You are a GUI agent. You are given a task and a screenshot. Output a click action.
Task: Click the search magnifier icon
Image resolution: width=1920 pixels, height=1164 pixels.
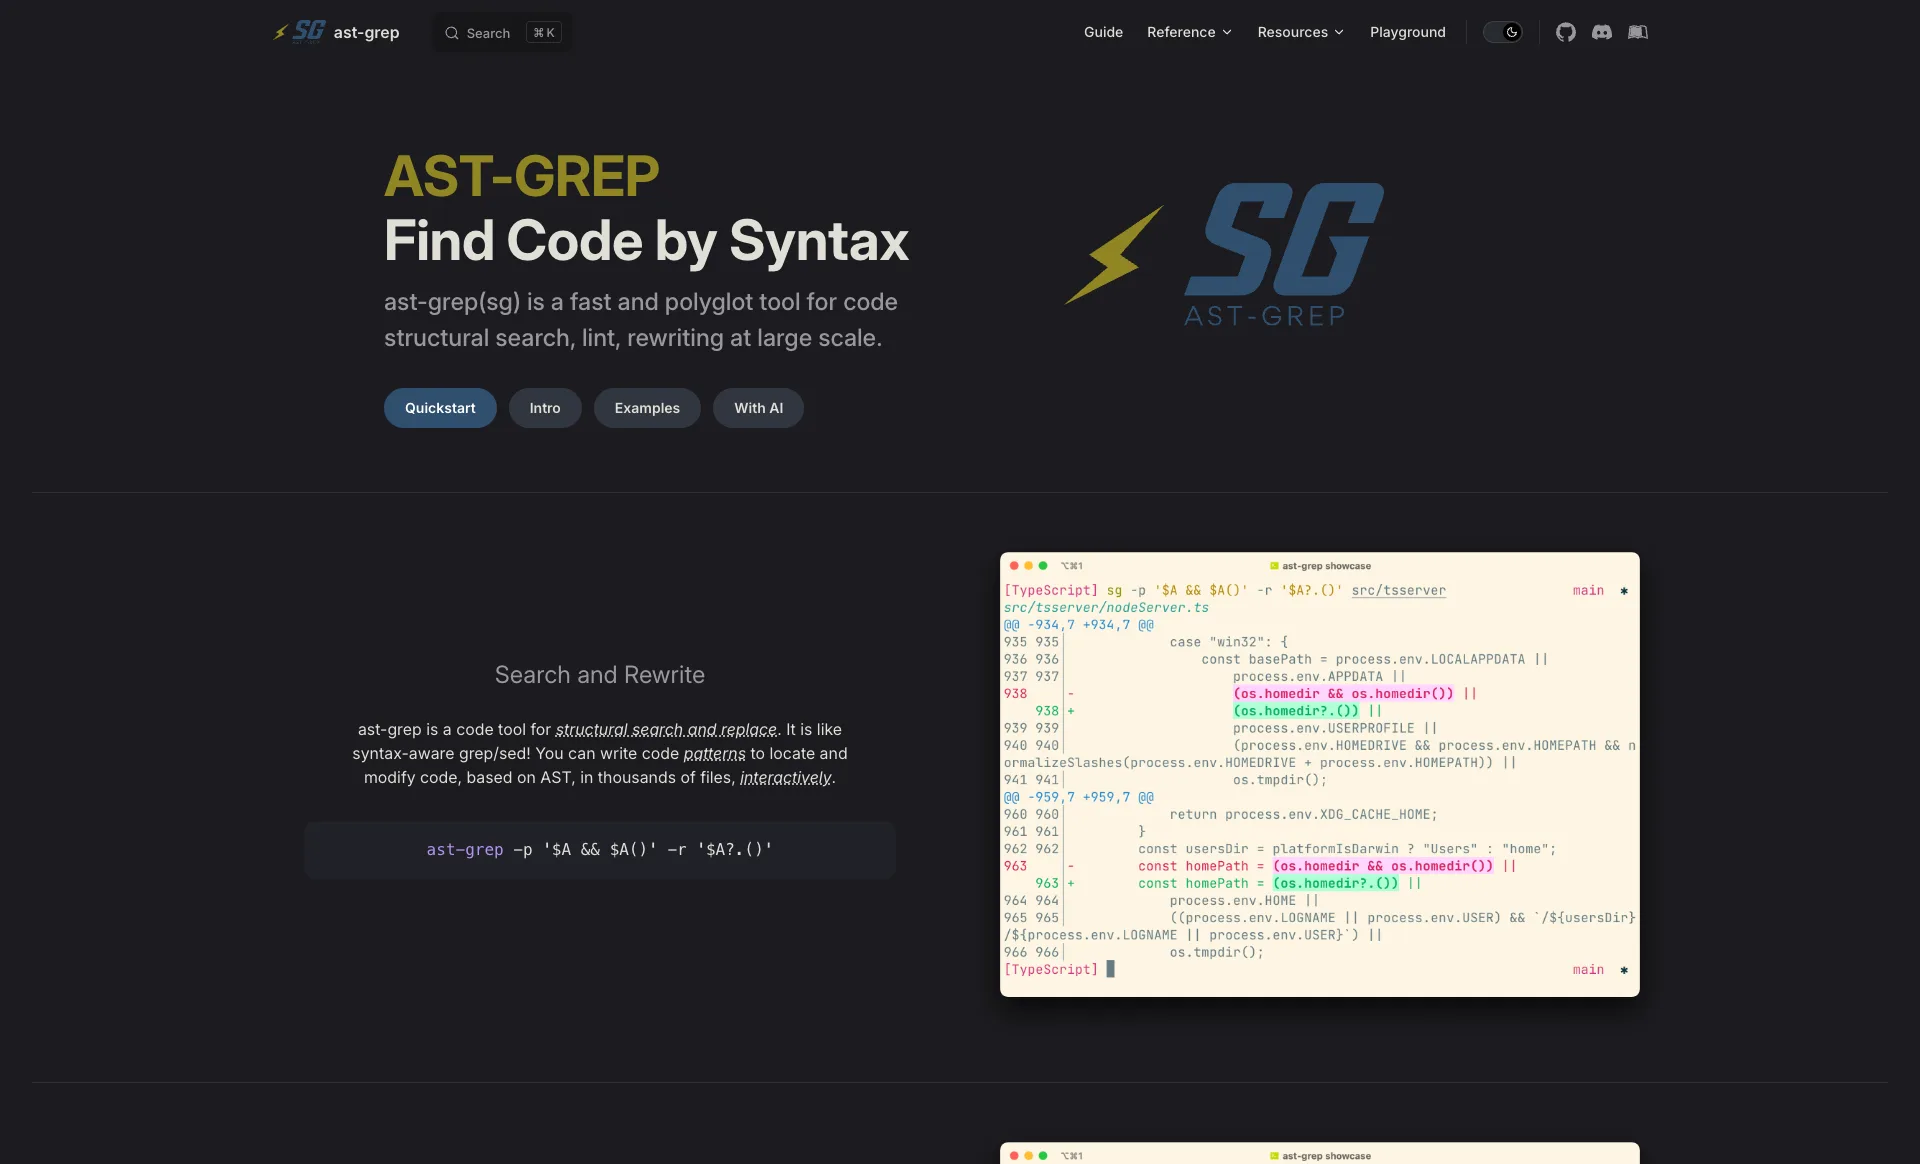452,33
